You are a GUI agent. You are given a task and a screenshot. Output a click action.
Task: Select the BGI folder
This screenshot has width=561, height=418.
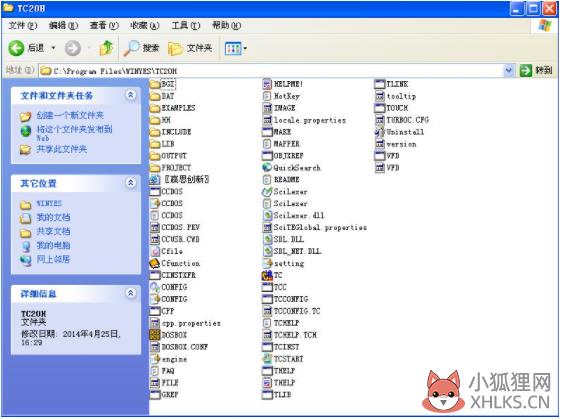163,84
